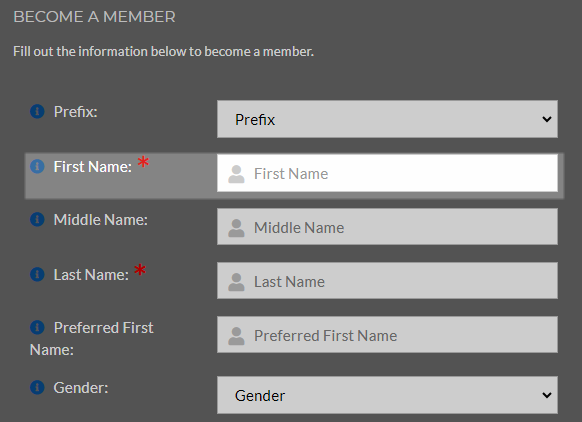Open the Prefix dropdown
The height and width of the screenshot is (422, 582).
pyautogui.click(x=387, y=119)
